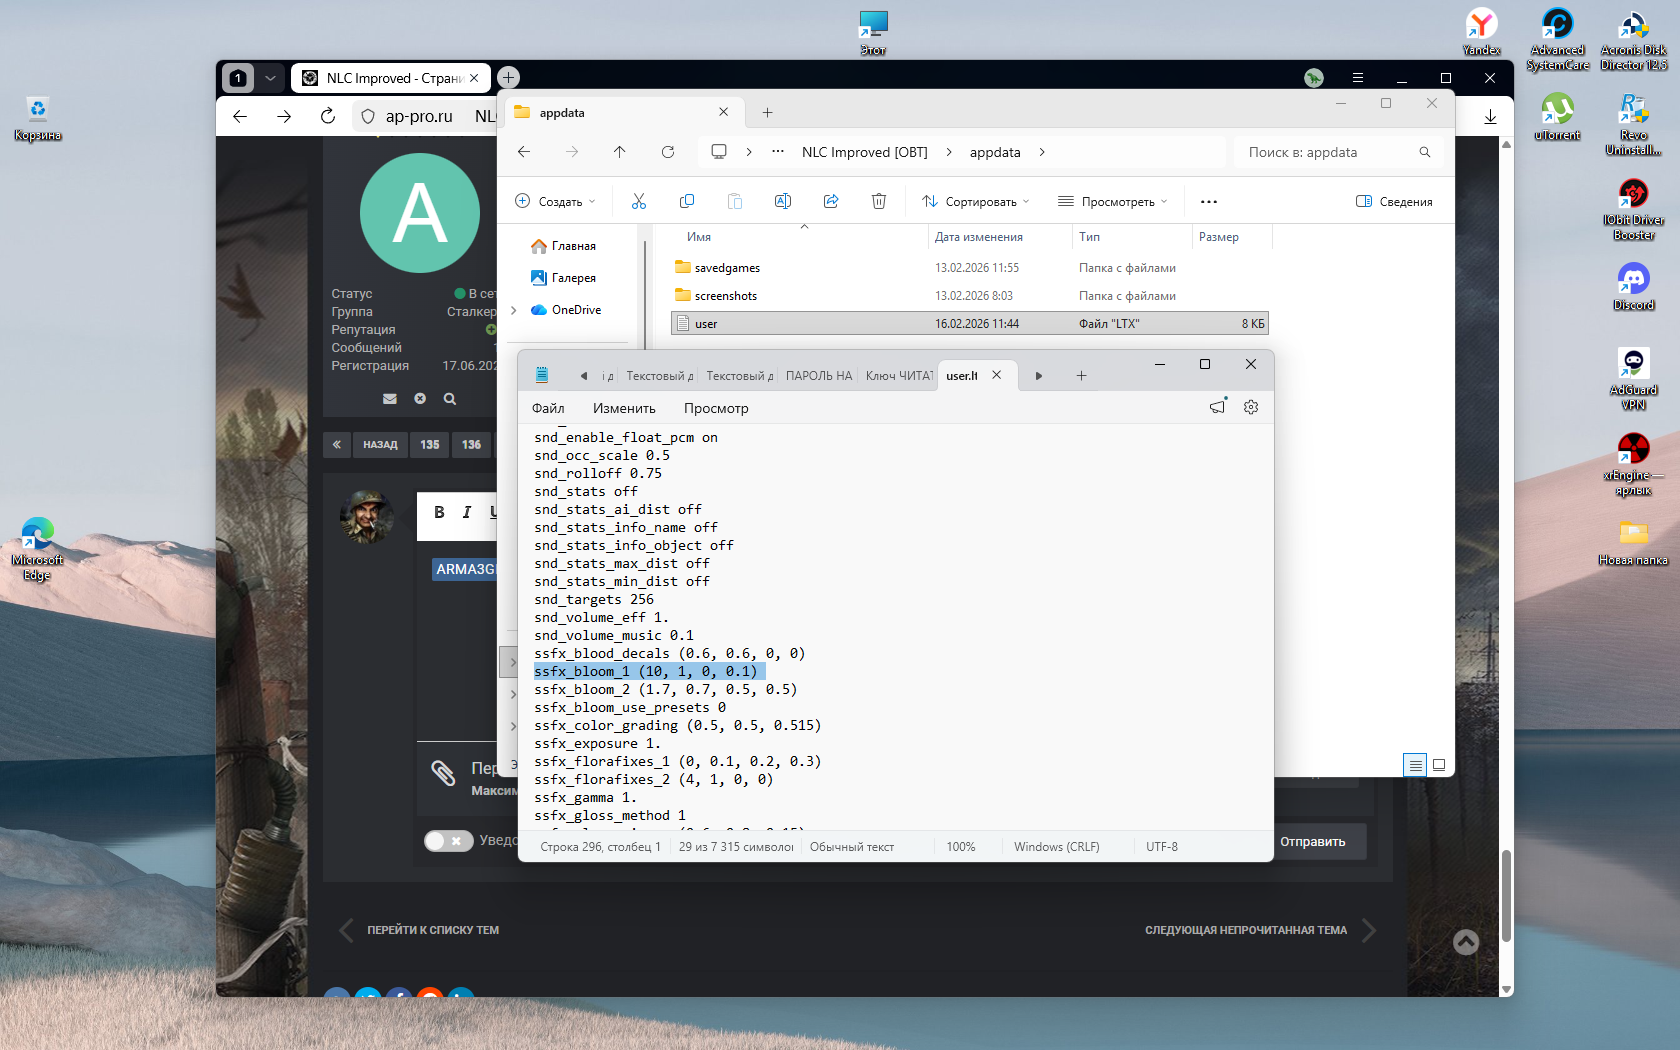The width and height of the screenshot is (1680, 1050).
Task: Toggle the notification switch in forum reply
Action: tap(448, 841)
